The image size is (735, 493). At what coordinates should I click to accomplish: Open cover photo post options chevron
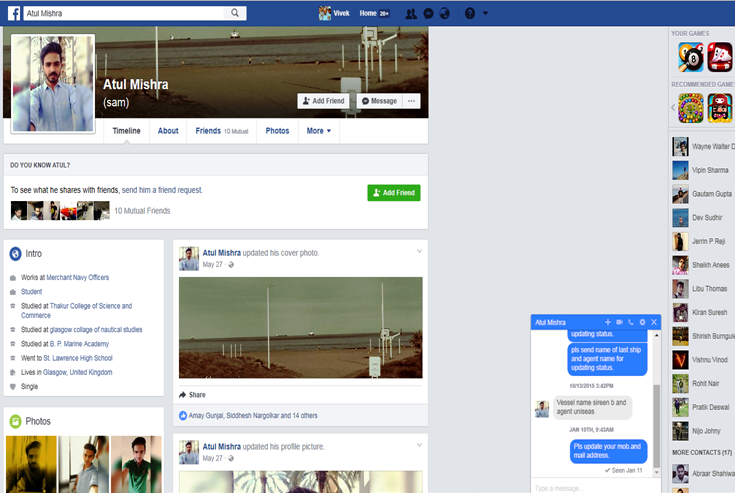(x=419, y=250)
